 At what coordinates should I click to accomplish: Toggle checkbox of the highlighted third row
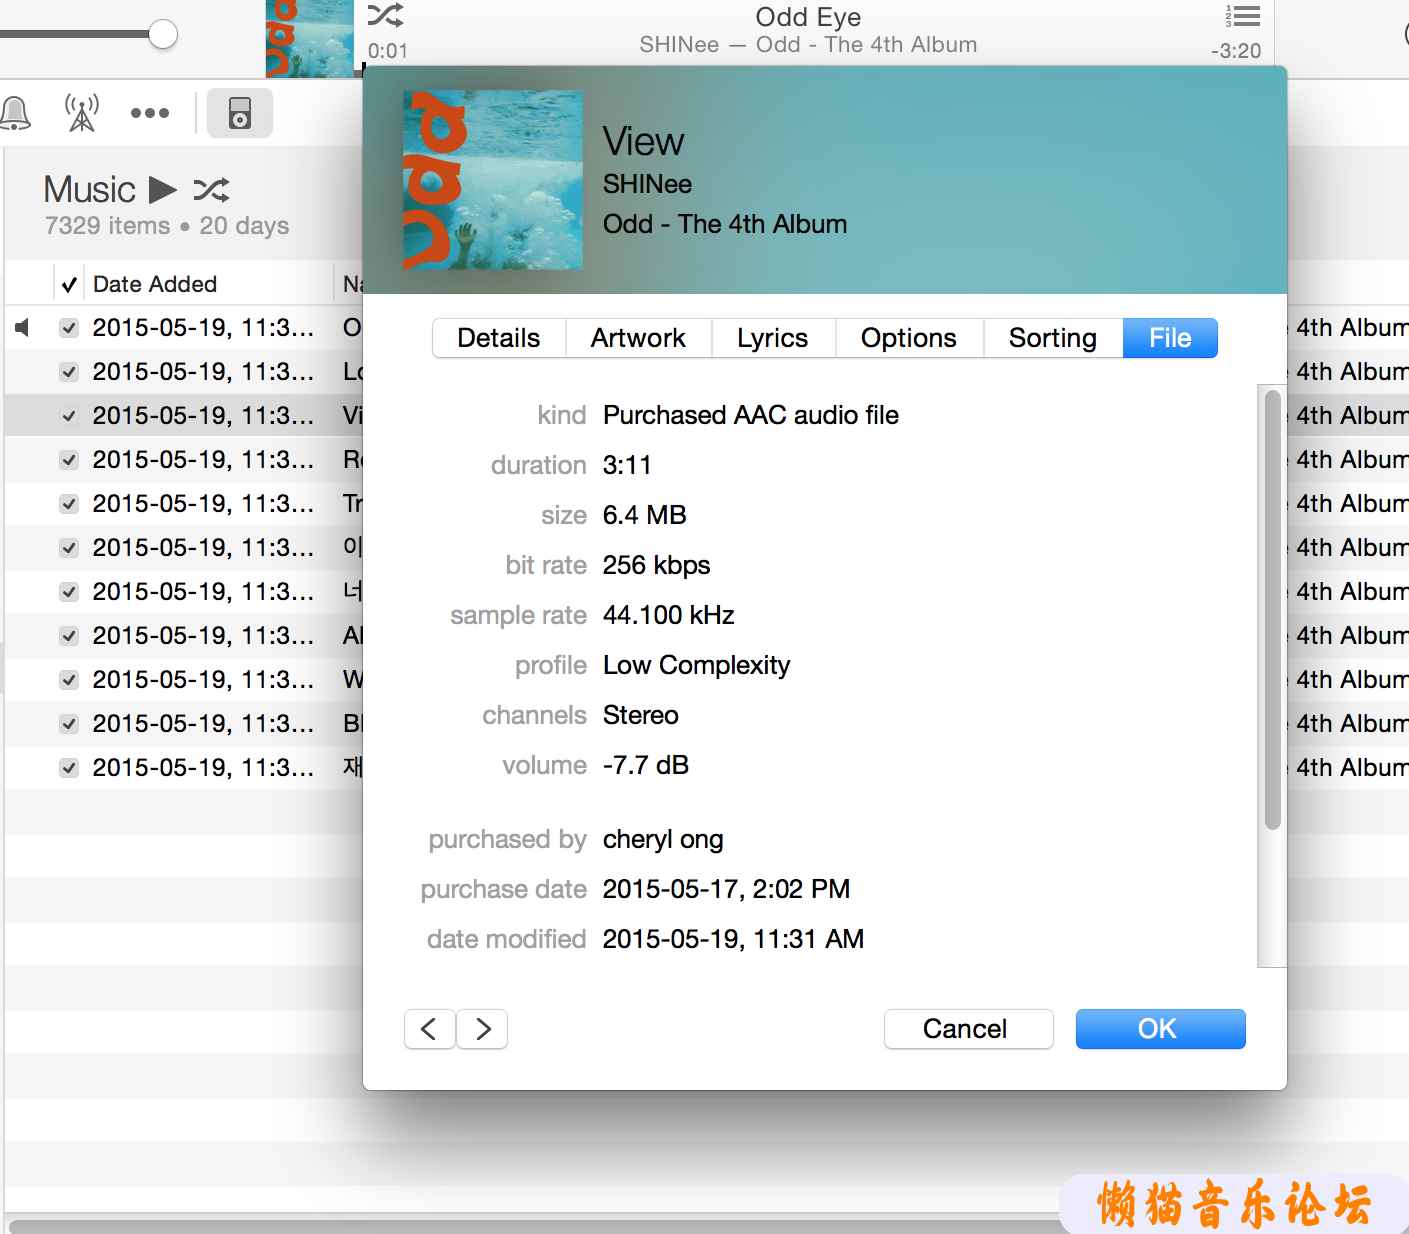[69, 415]
